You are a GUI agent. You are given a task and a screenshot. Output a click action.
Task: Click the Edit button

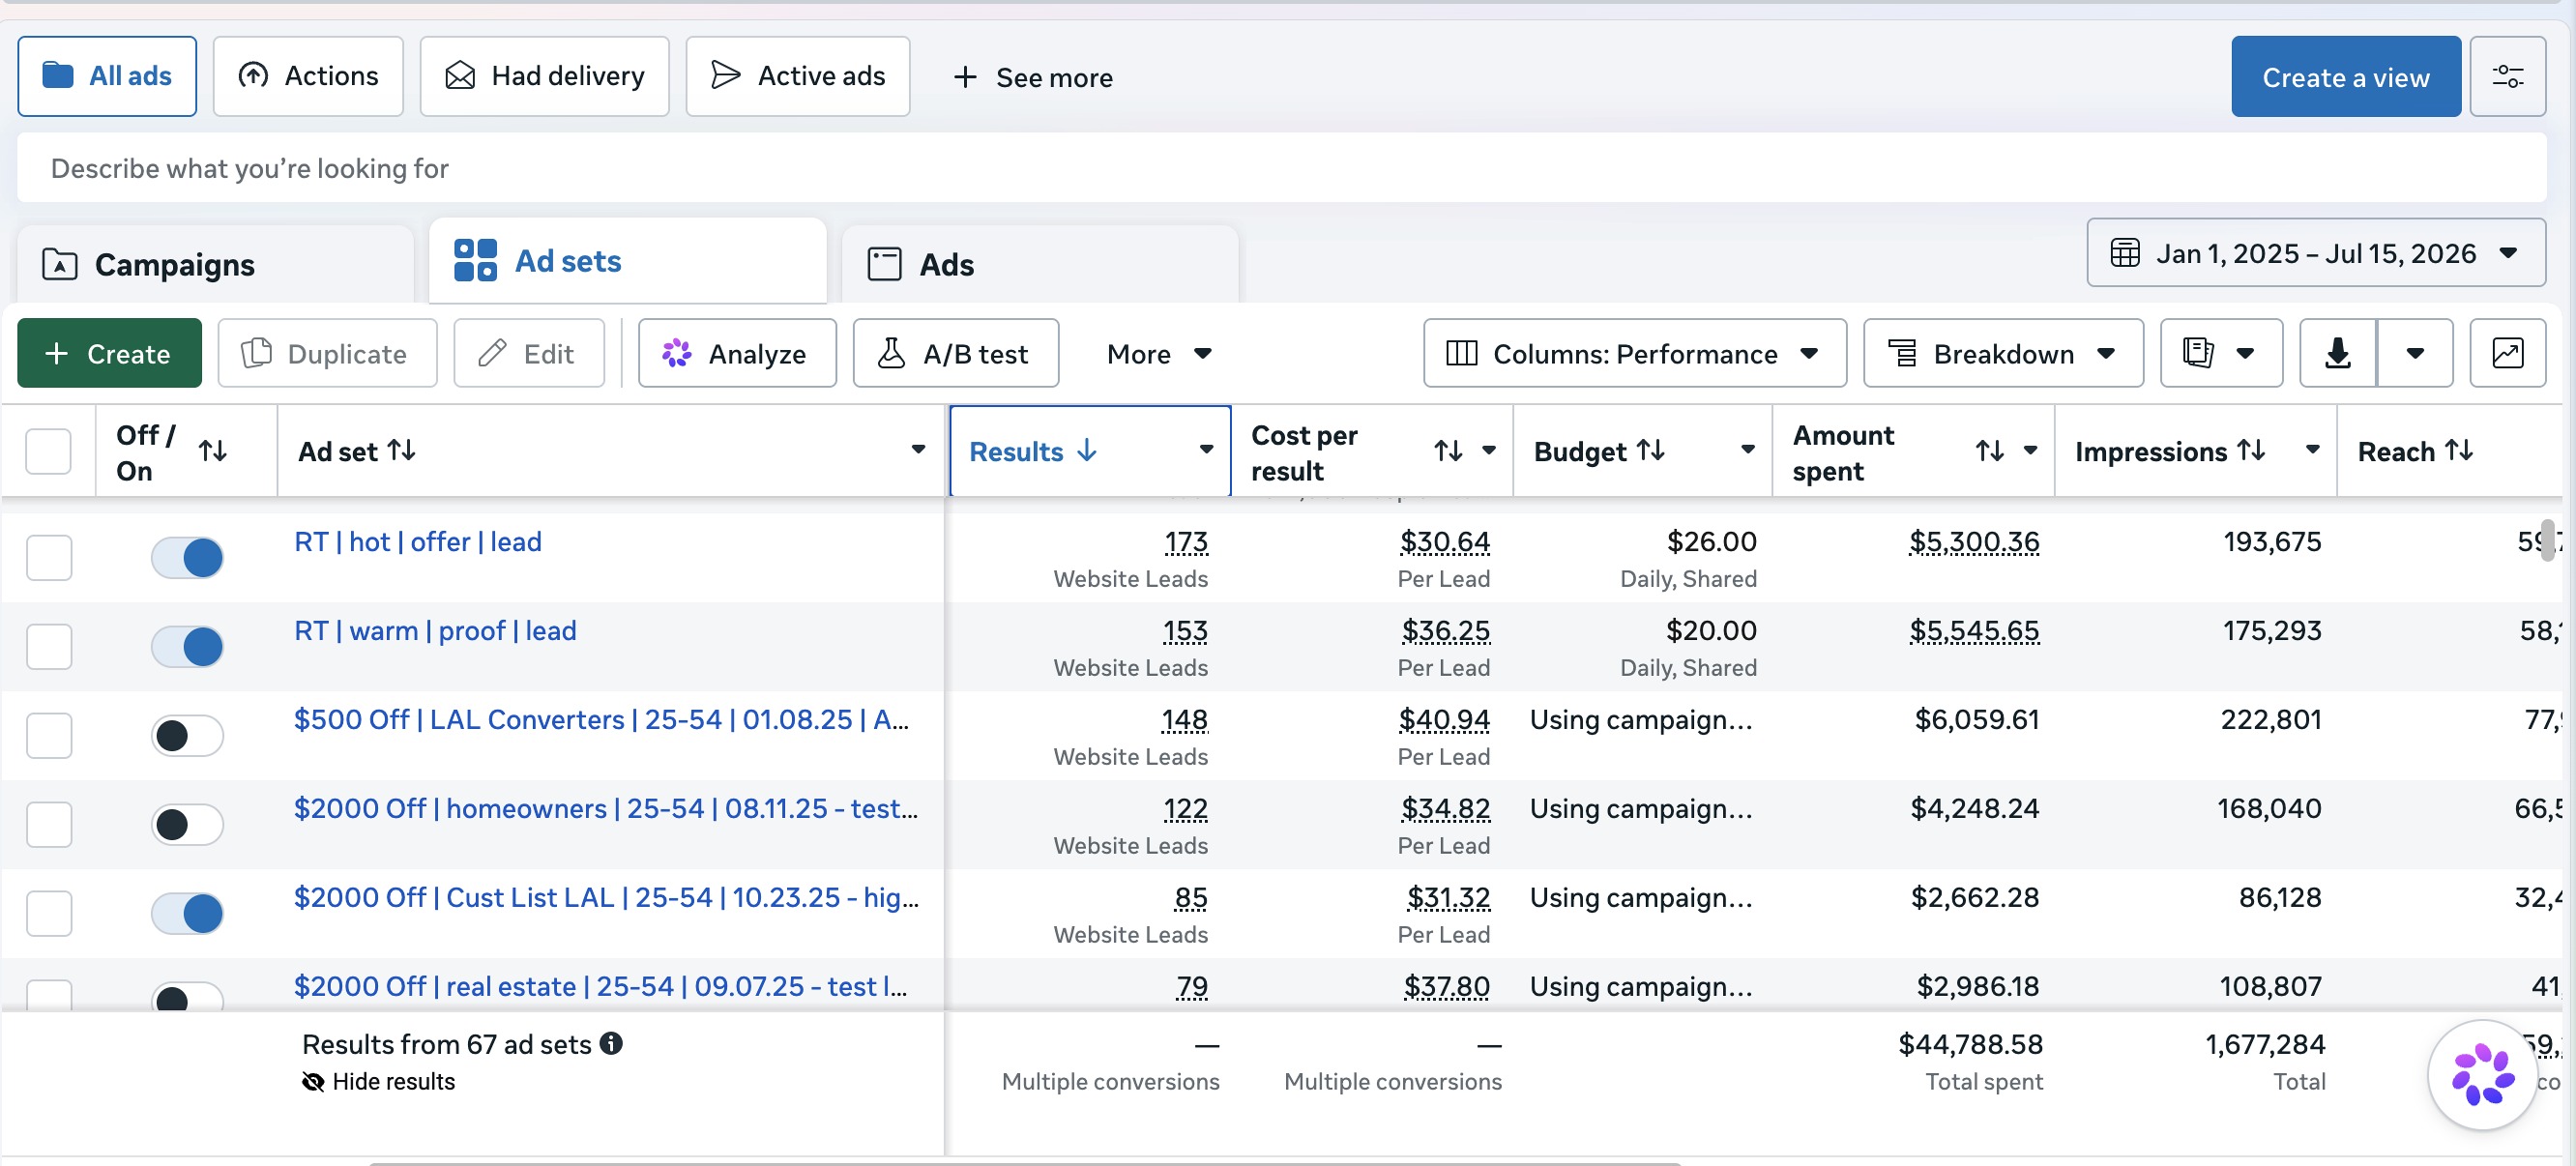[x=529, y=353]
